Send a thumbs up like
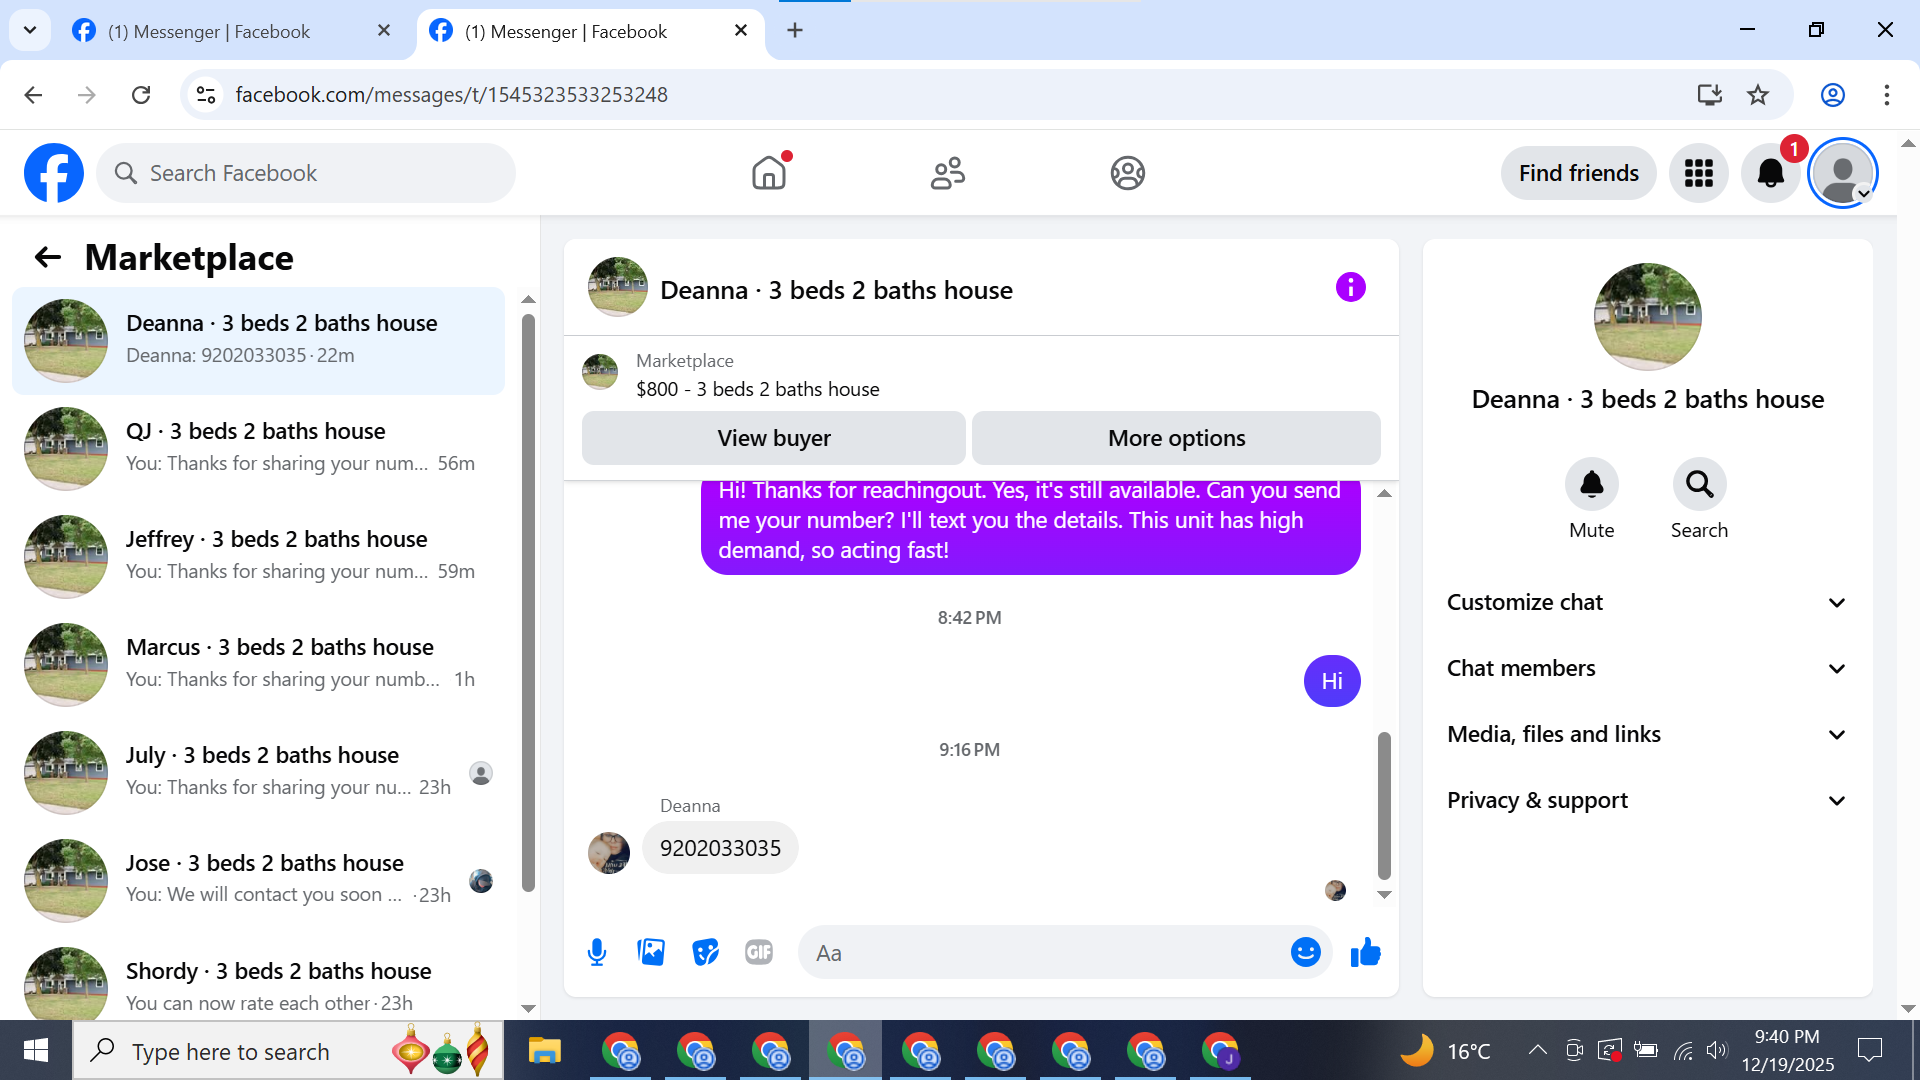This screenshot has height=1080, width=1920. point(1365,952)
